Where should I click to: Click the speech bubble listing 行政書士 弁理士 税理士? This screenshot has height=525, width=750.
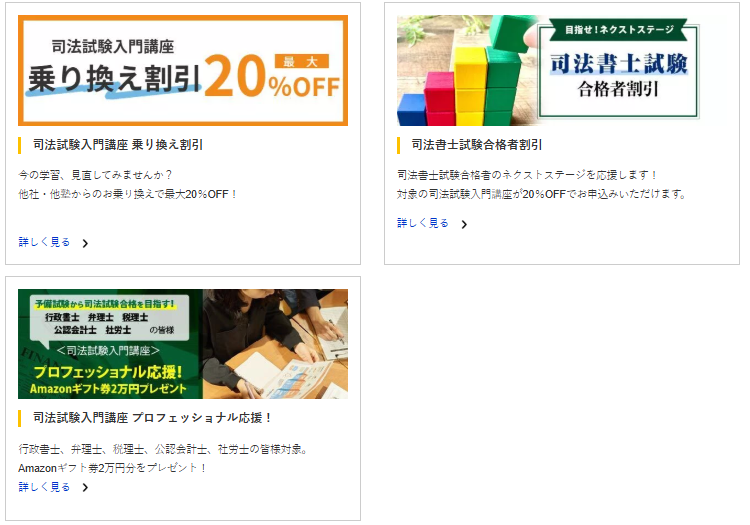coord(110,319)
